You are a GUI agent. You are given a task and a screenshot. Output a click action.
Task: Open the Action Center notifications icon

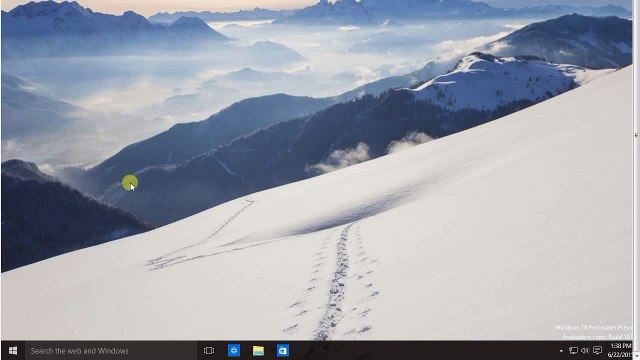(598, 351)
